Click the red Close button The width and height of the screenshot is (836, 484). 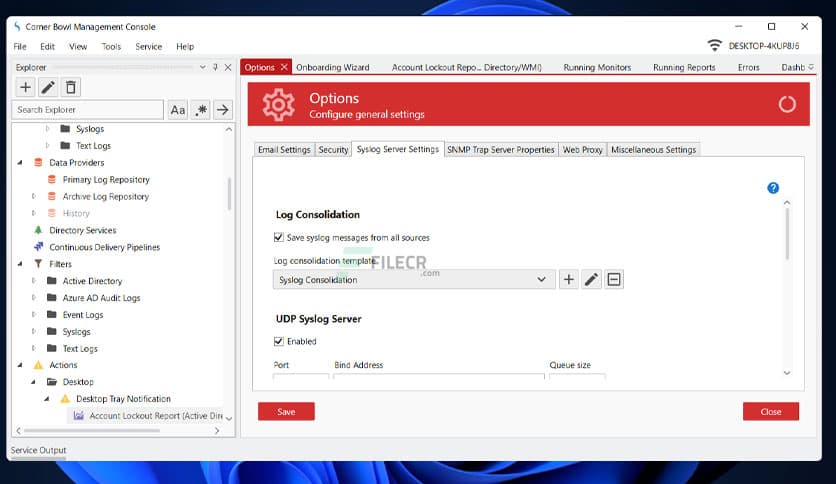coord(771,412)
